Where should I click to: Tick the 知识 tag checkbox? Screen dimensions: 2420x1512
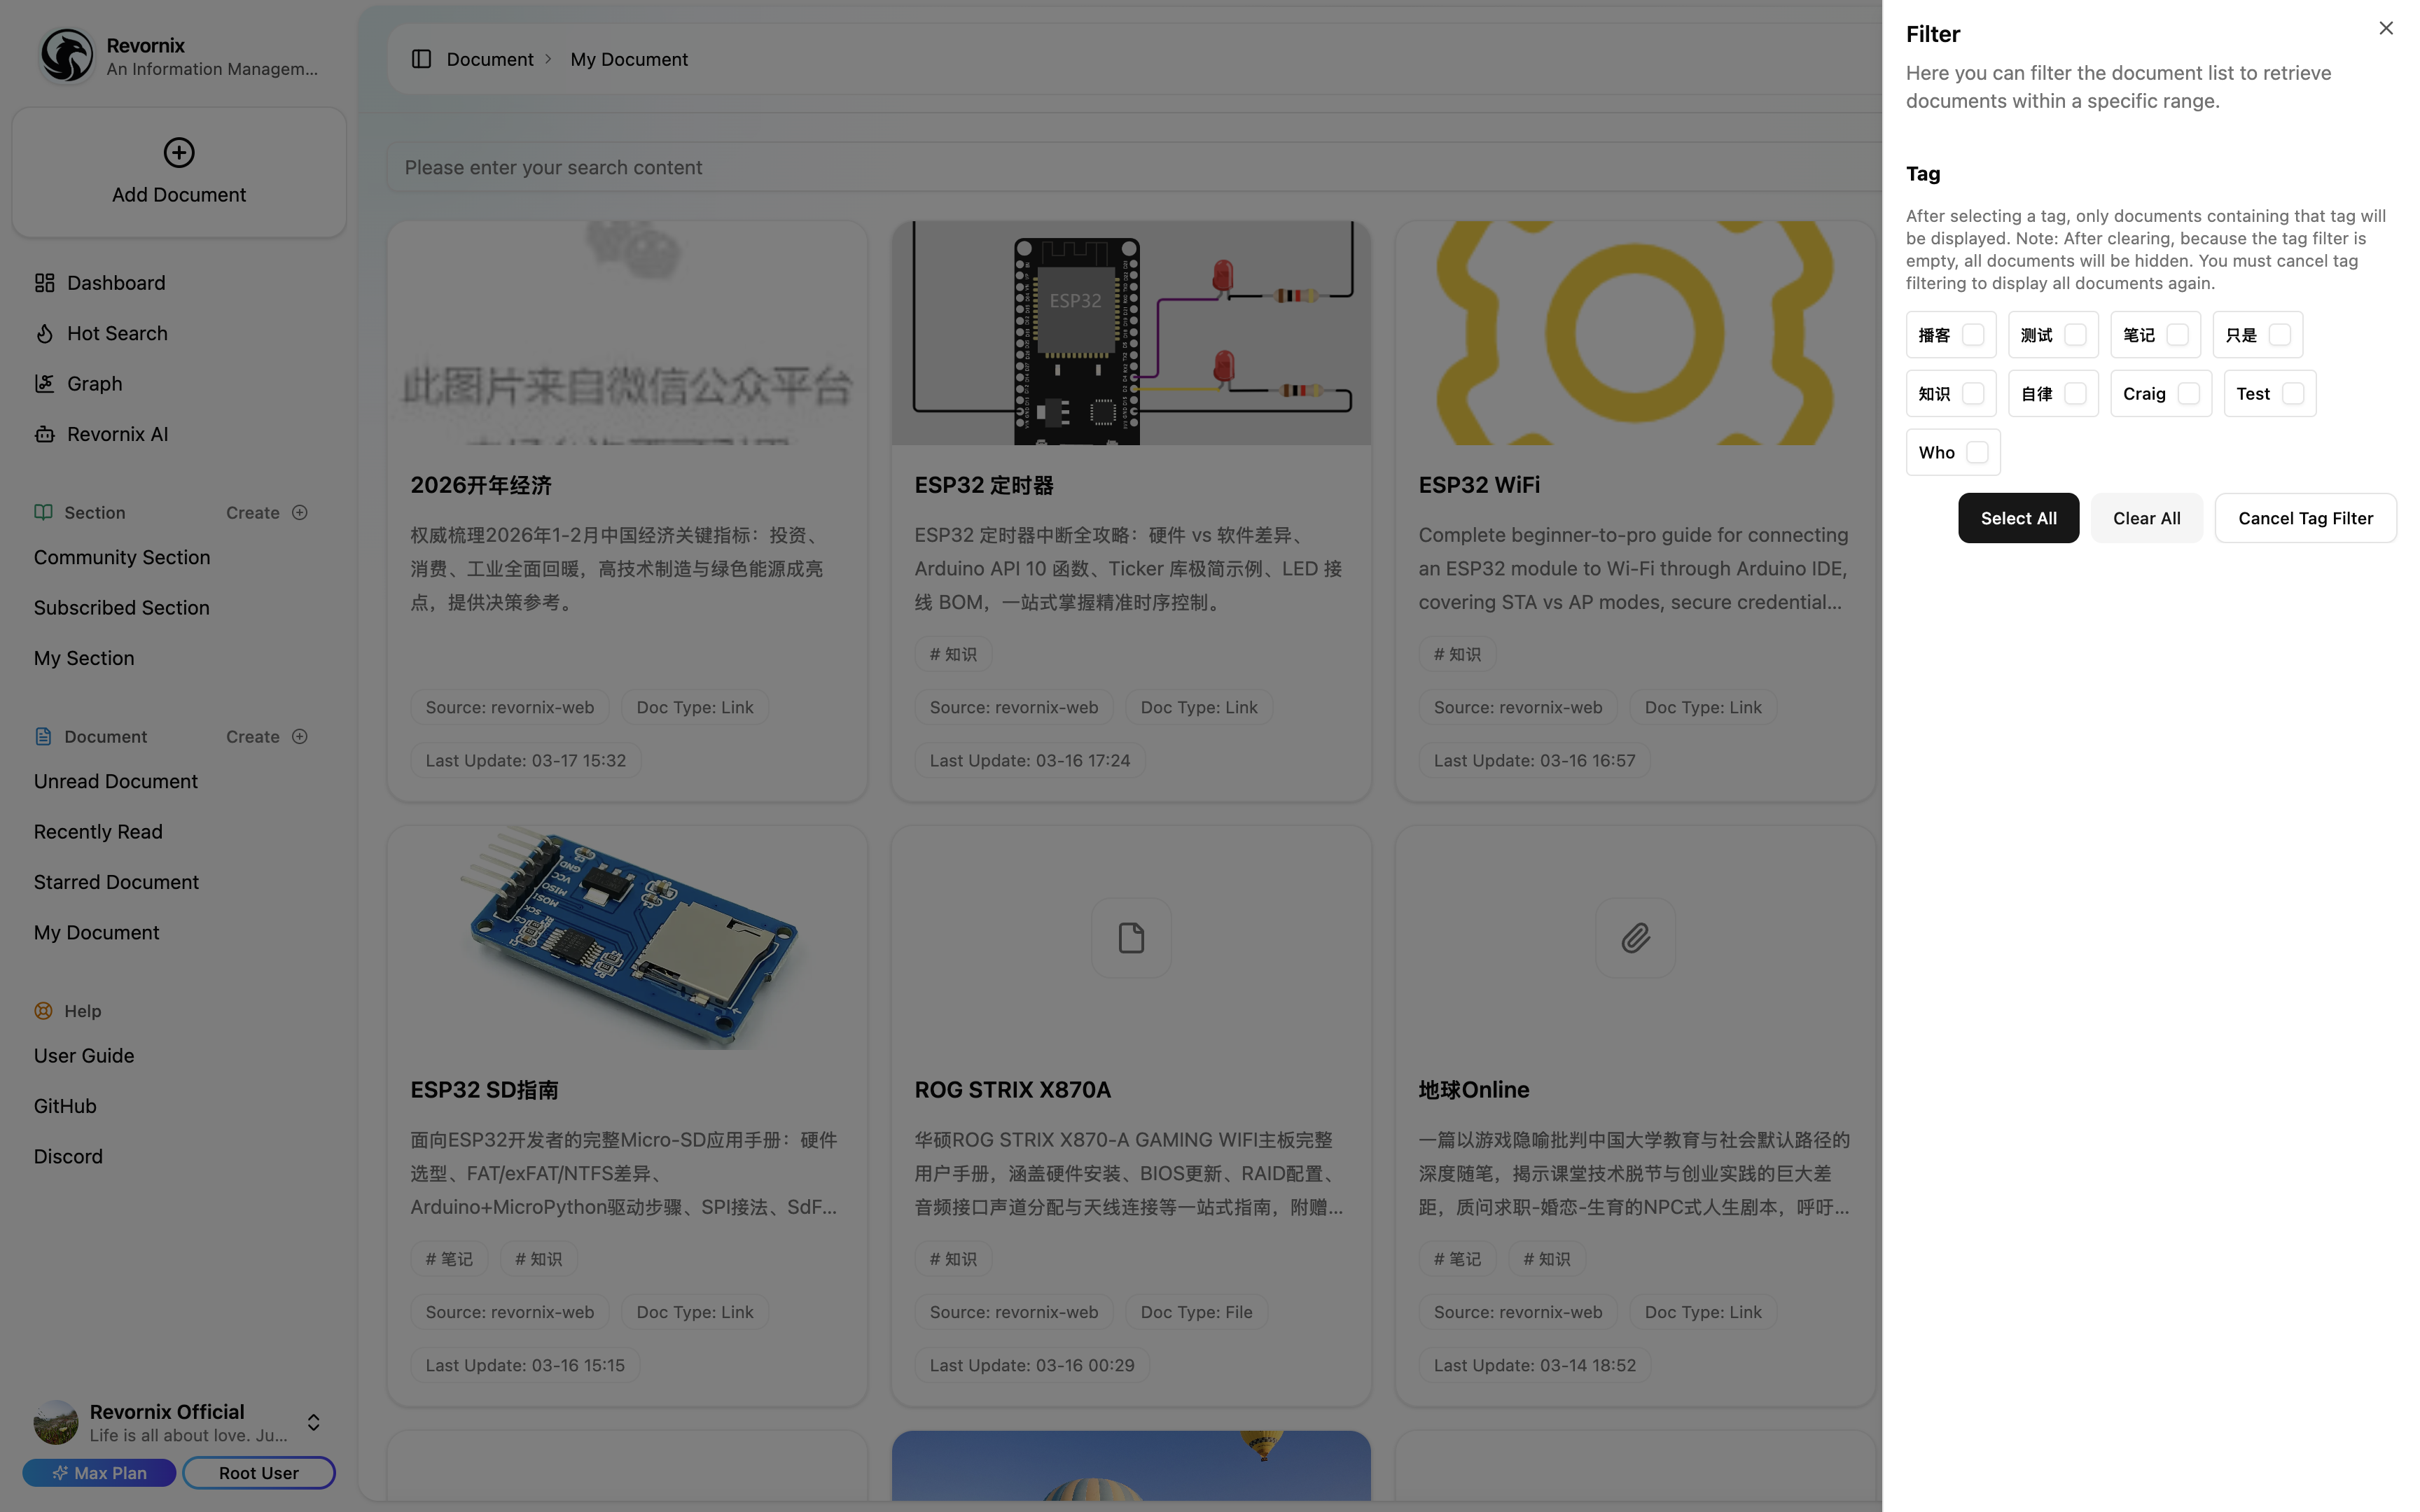click(x=1972, y=394)
